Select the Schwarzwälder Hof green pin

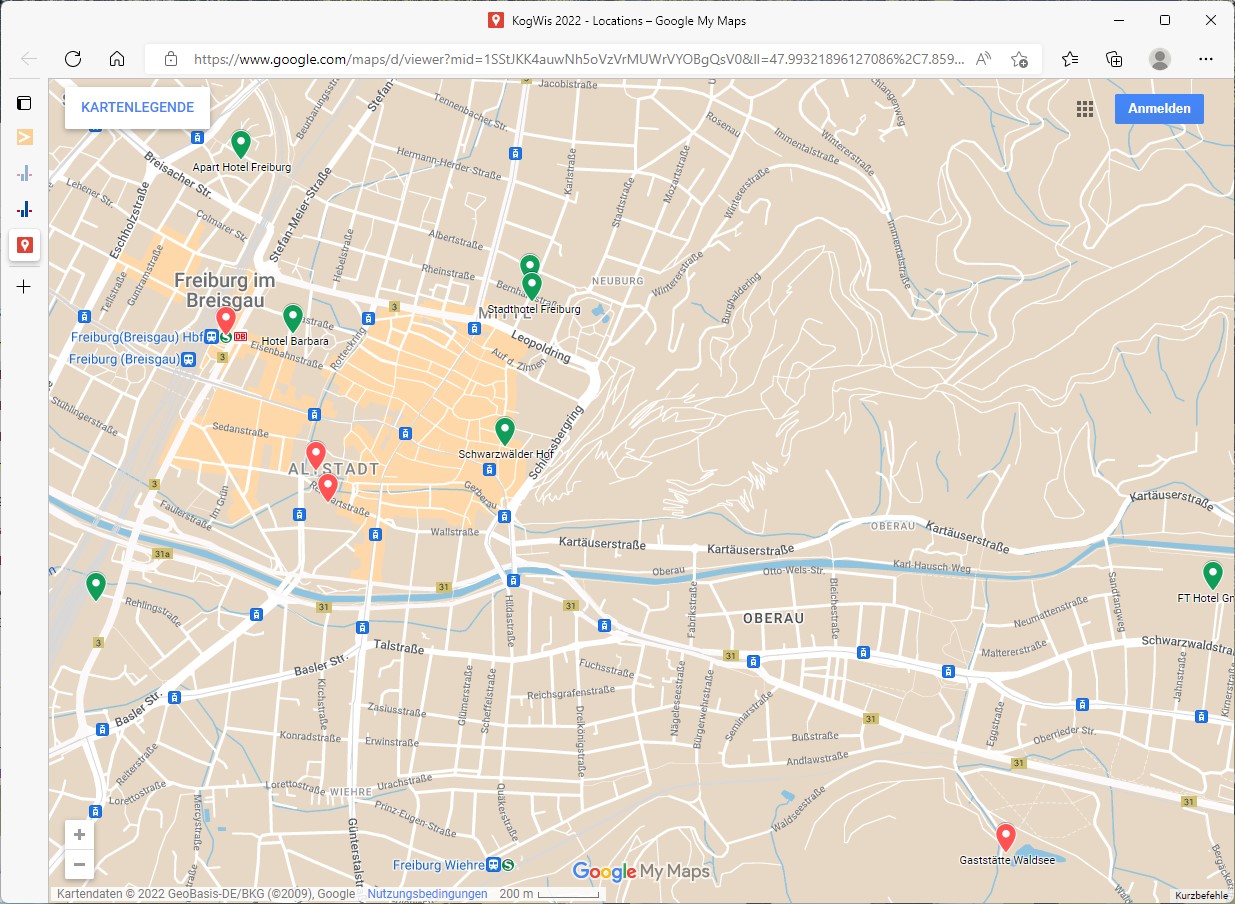(x=505, y=431)
